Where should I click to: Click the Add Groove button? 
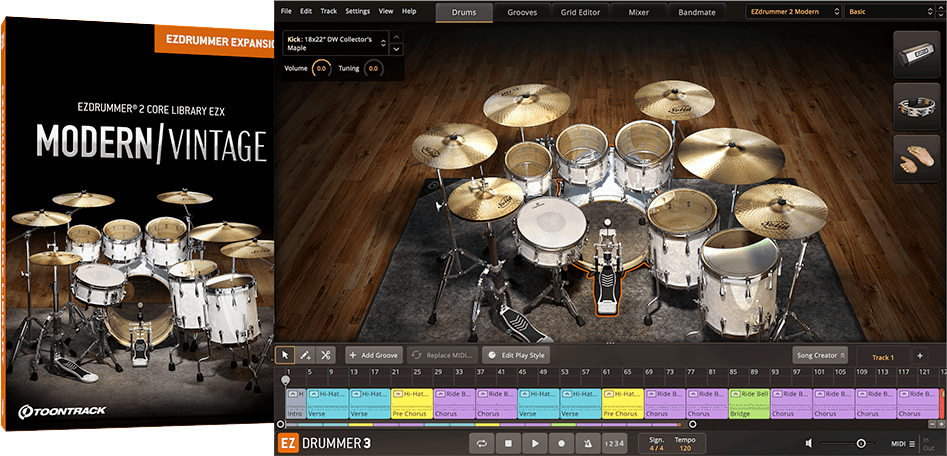point(374,355)
